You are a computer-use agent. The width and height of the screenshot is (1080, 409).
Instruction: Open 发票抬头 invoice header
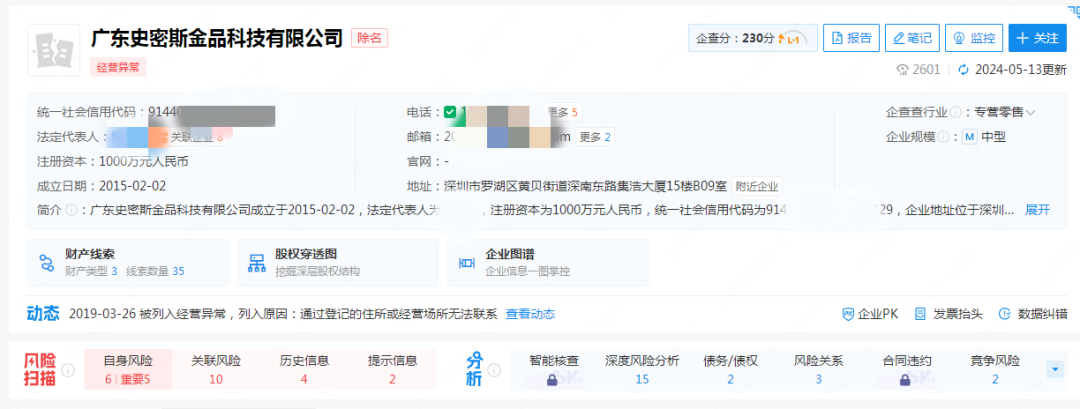coord(948,314)
